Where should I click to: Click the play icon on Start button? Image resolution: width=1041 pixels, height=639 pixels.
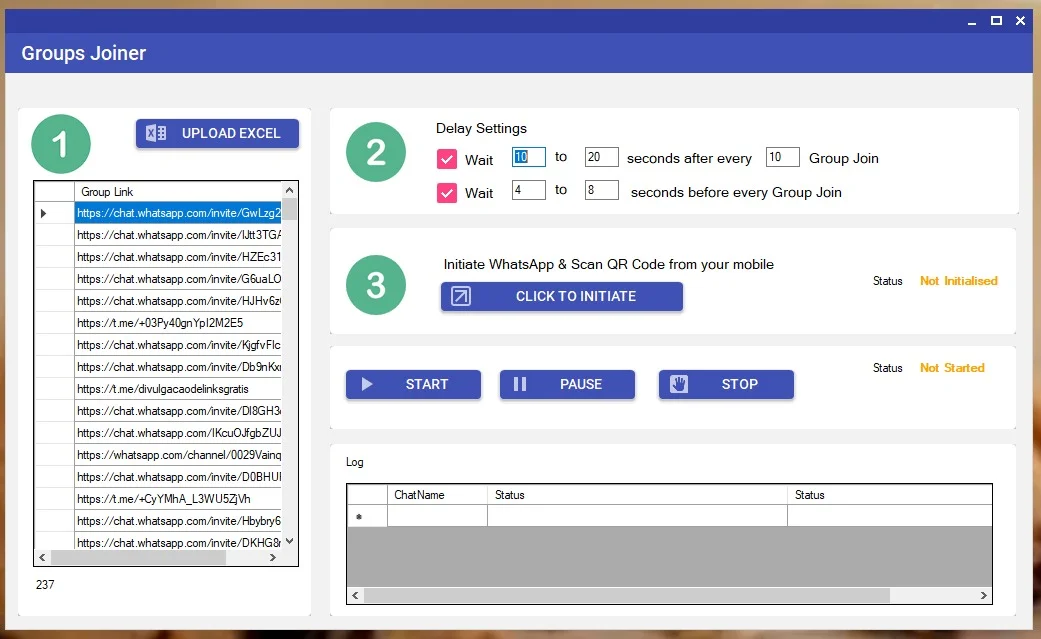[x=367, y=384]
